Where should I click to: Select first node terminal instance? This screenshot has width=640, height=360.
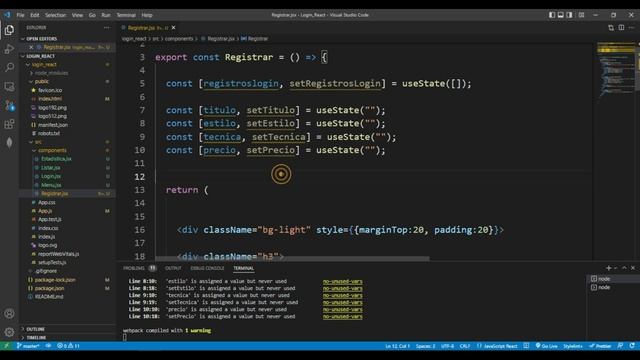pyautogui.click(x=613, y=279)
